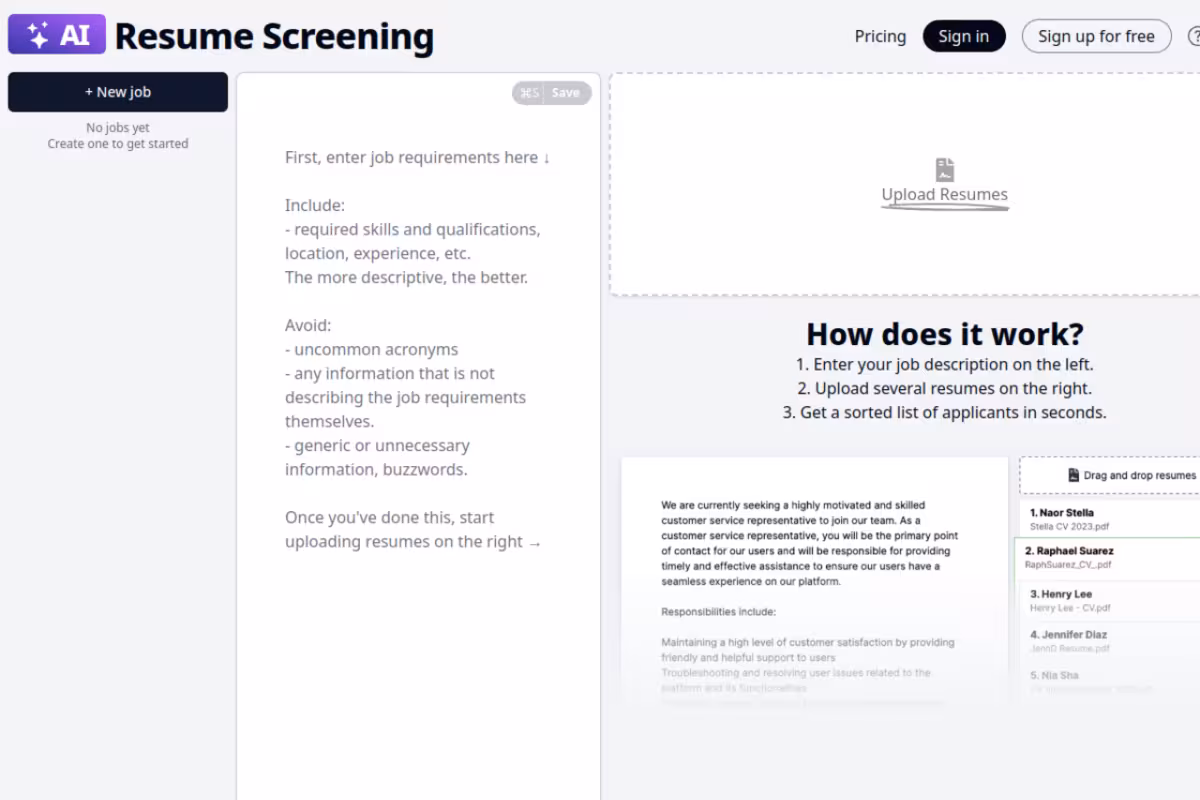
Task: Click file icon next to Drag and drop resumes
Action: click(x=1074, y=476)
